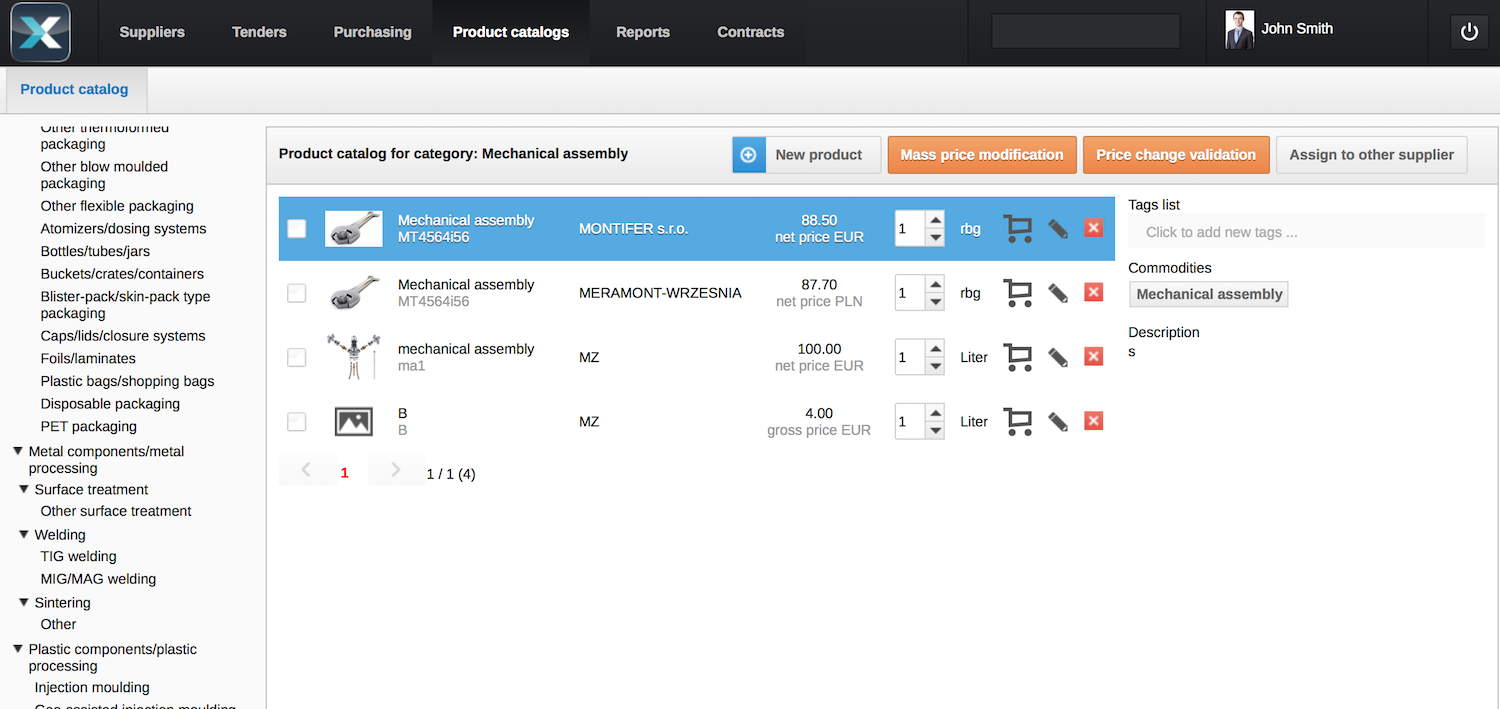This screenshot has height=709, width=1500.
Task: Click the New product button
Action: (x=807, y=155)
